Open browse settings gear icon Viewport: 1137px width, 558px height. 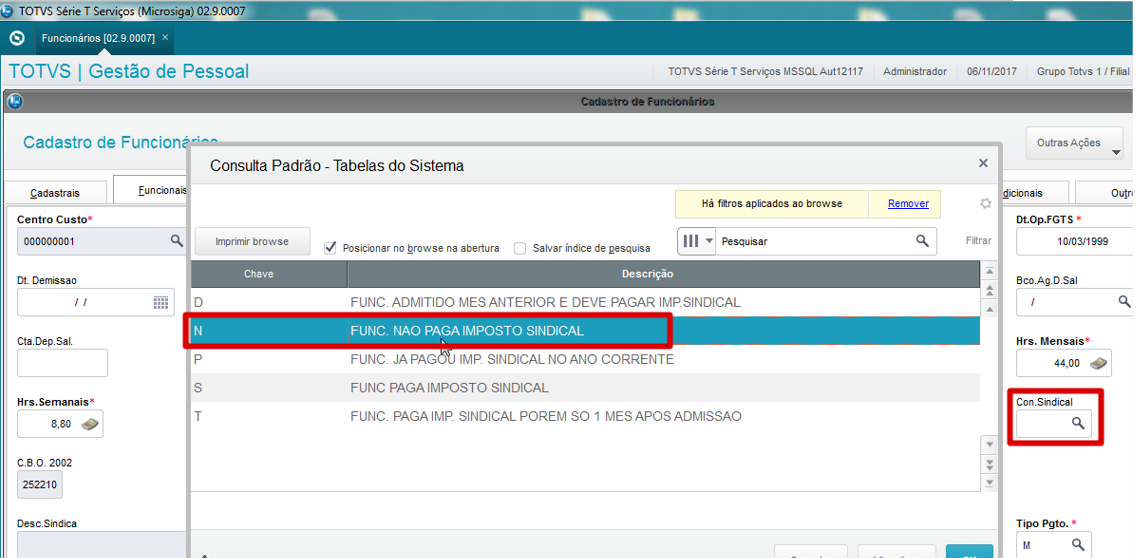[985, 204]
